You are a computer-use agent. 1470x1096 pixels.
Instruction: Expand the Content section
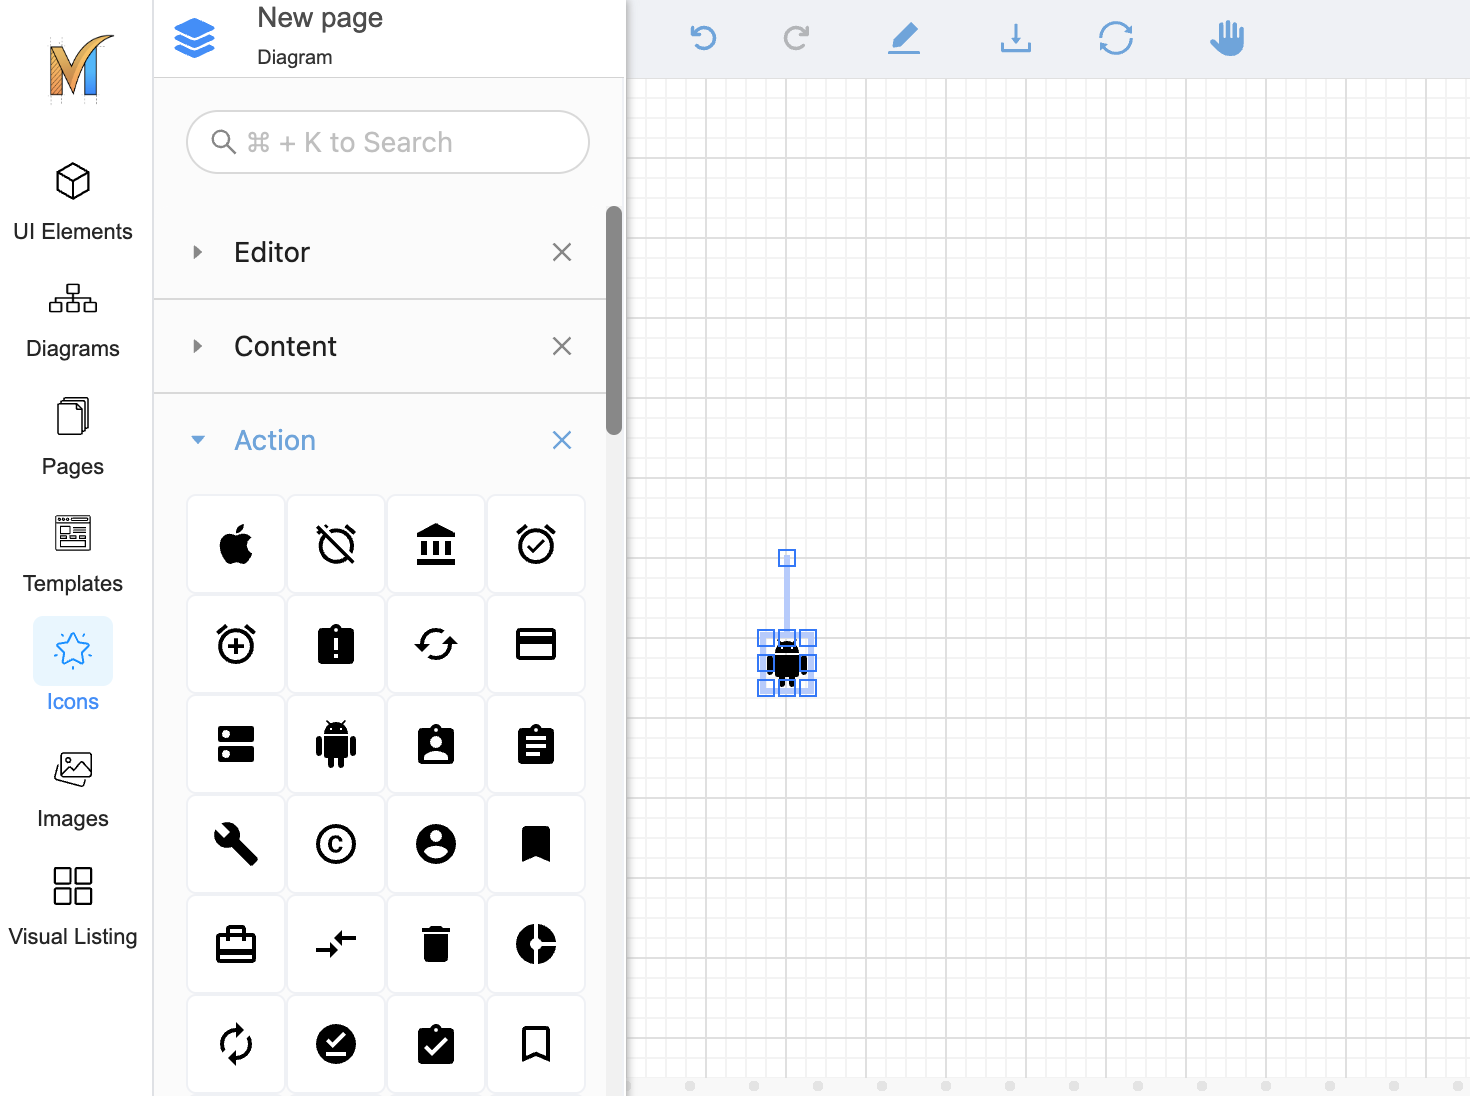click(x=285, y=346)
